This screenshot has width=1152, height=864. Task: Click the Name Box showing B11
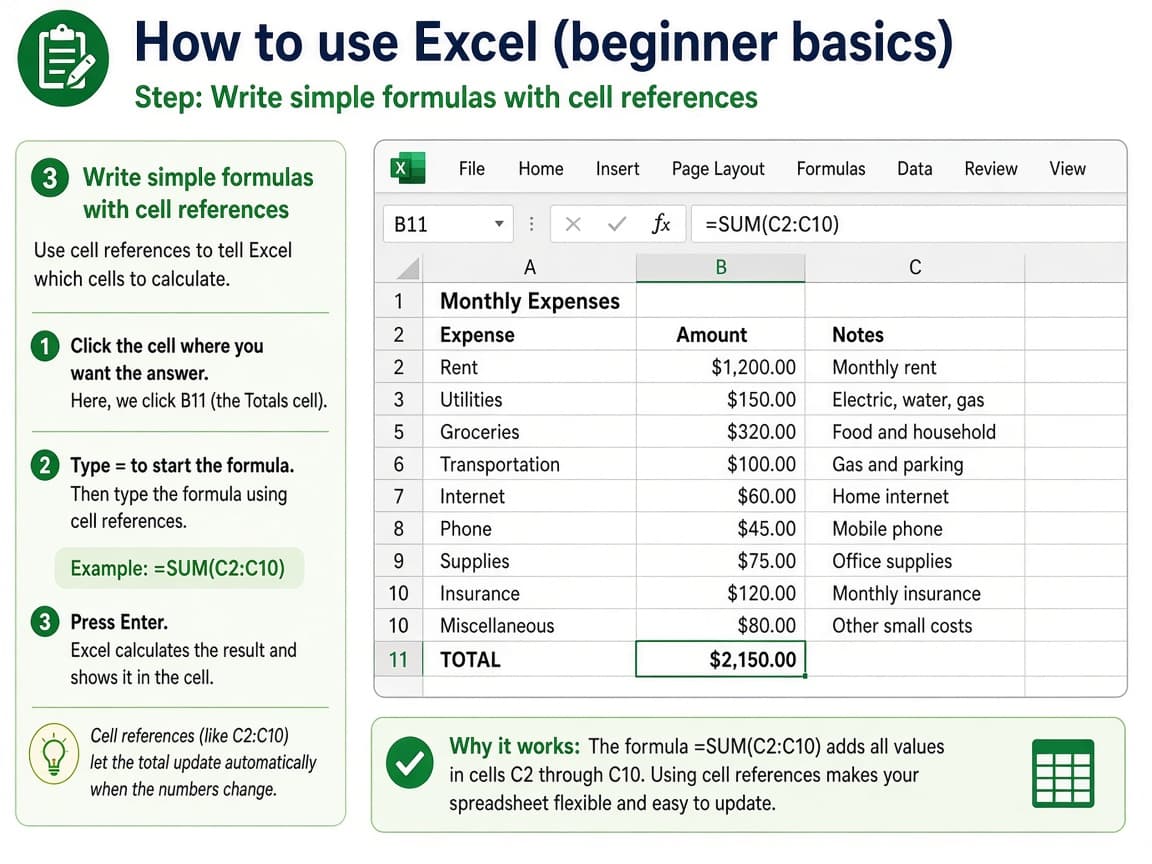tap(447, 224)
